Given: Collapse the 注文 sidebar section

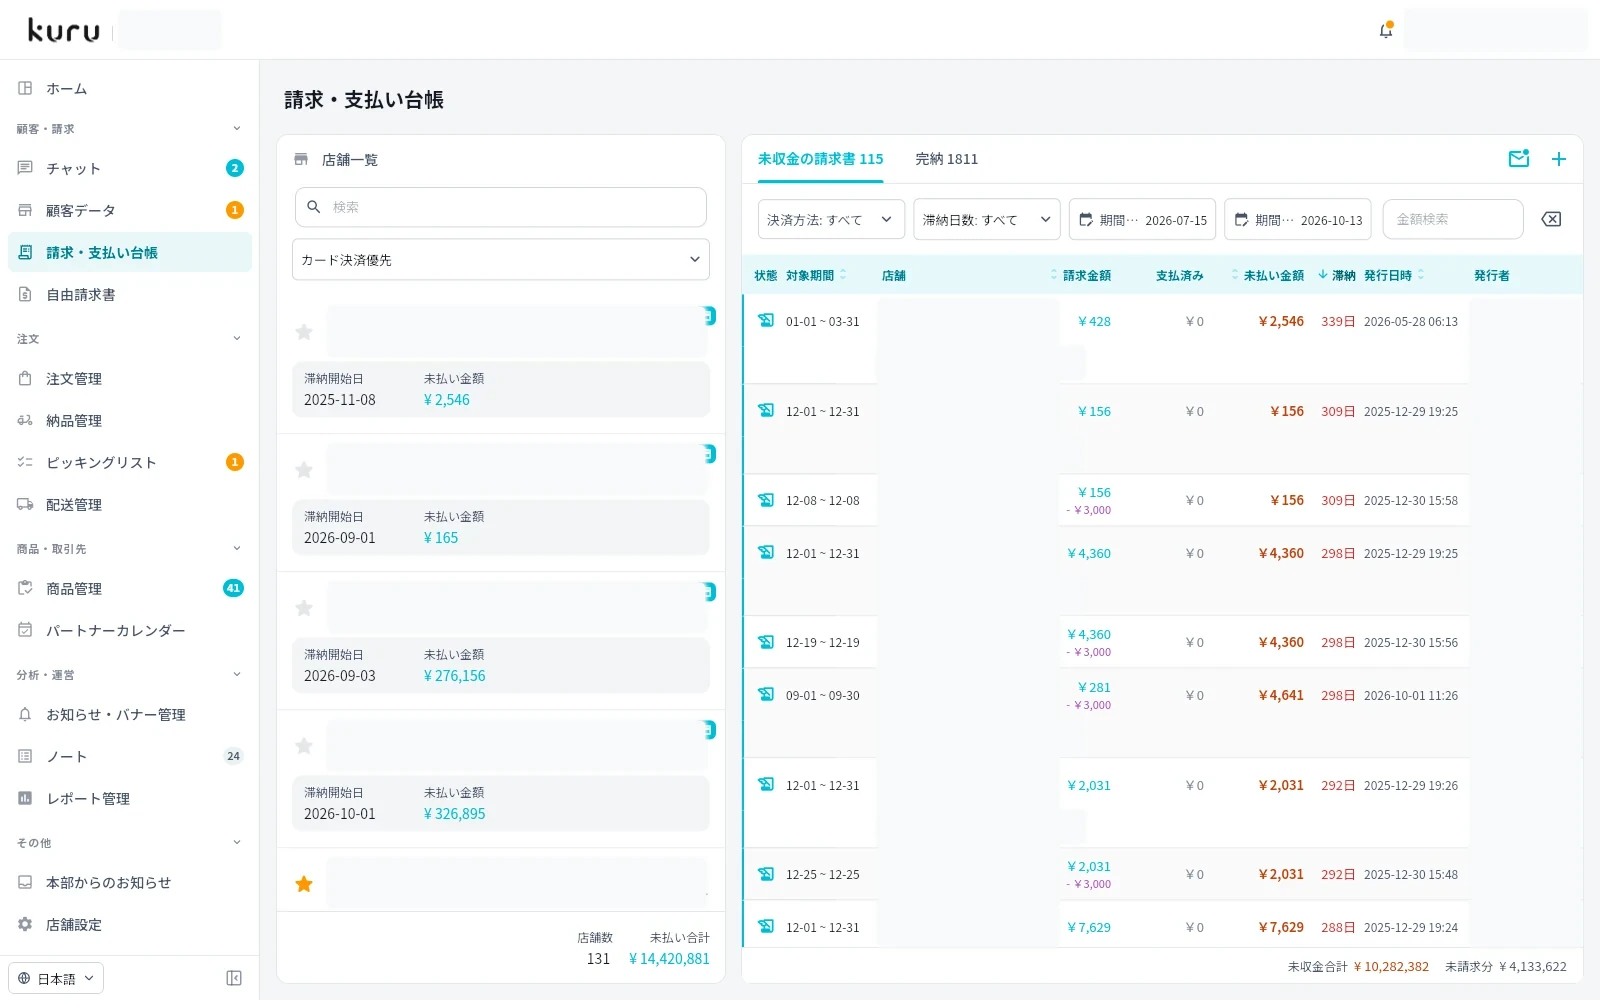Looking at the screenshot, I should click(x=130, y=338).
